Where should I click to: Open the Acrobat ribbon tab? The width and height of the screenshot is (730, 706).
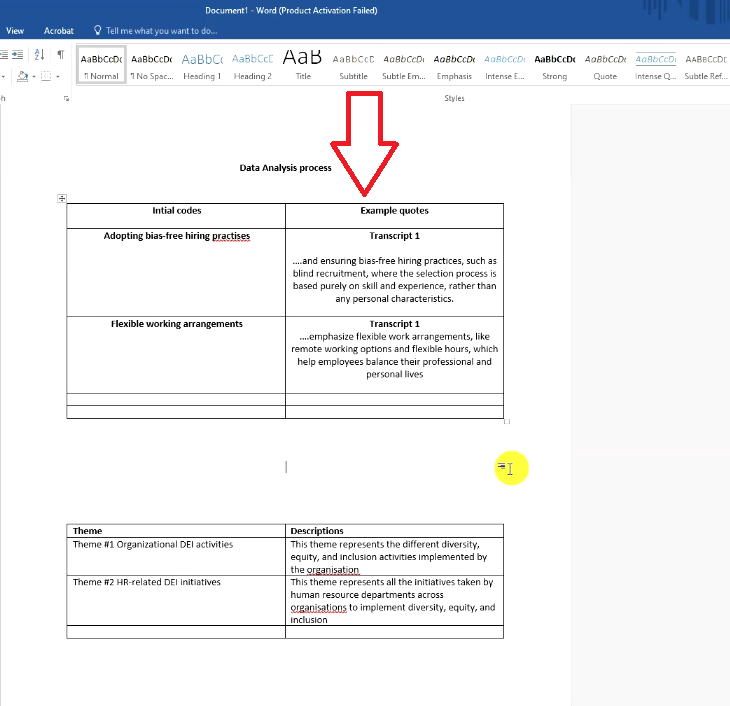click(x=59, y=31)
